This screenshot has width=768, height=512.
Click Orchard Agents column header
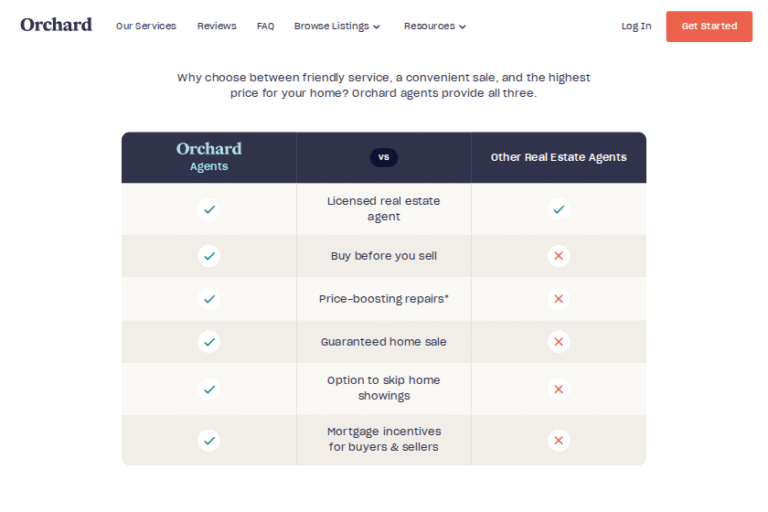[x=209, y=157]
